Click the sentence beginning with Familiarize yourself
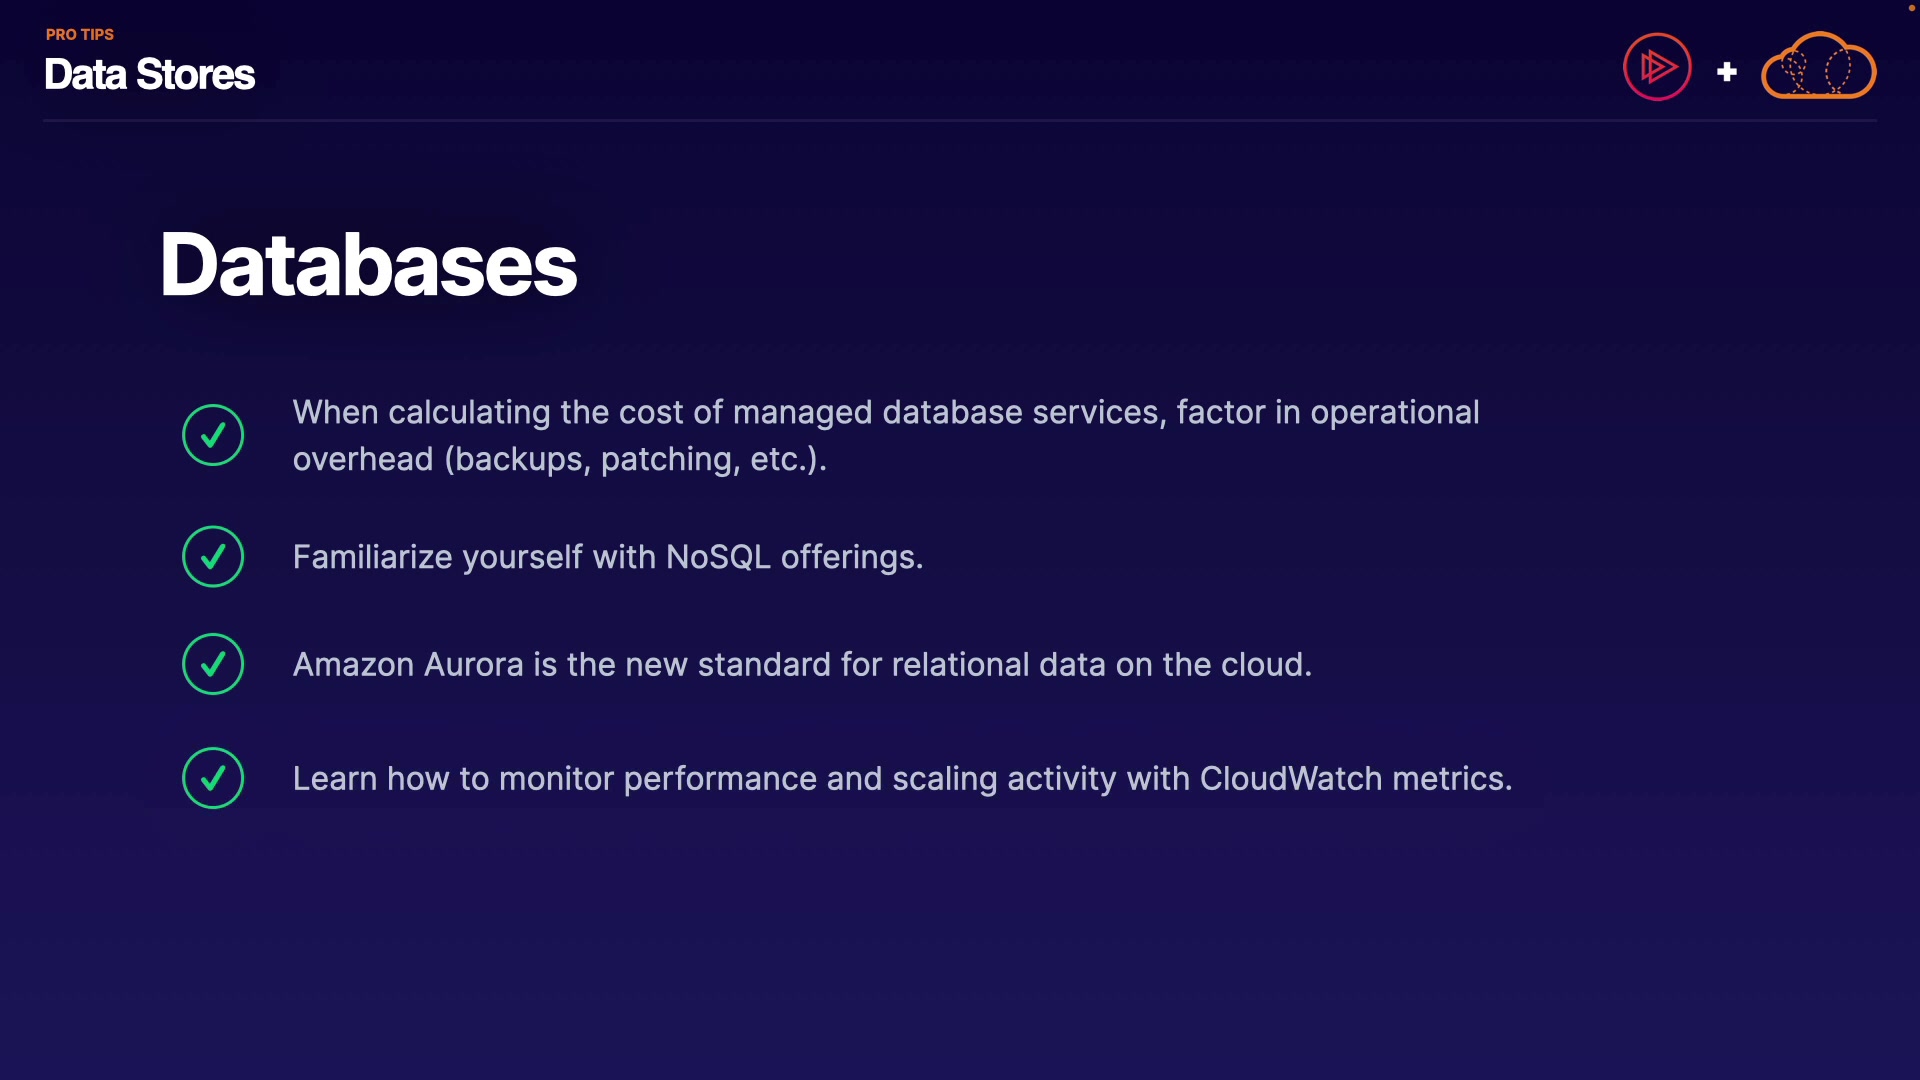Screen dimensions: 1920x1080 click(607, 557)
